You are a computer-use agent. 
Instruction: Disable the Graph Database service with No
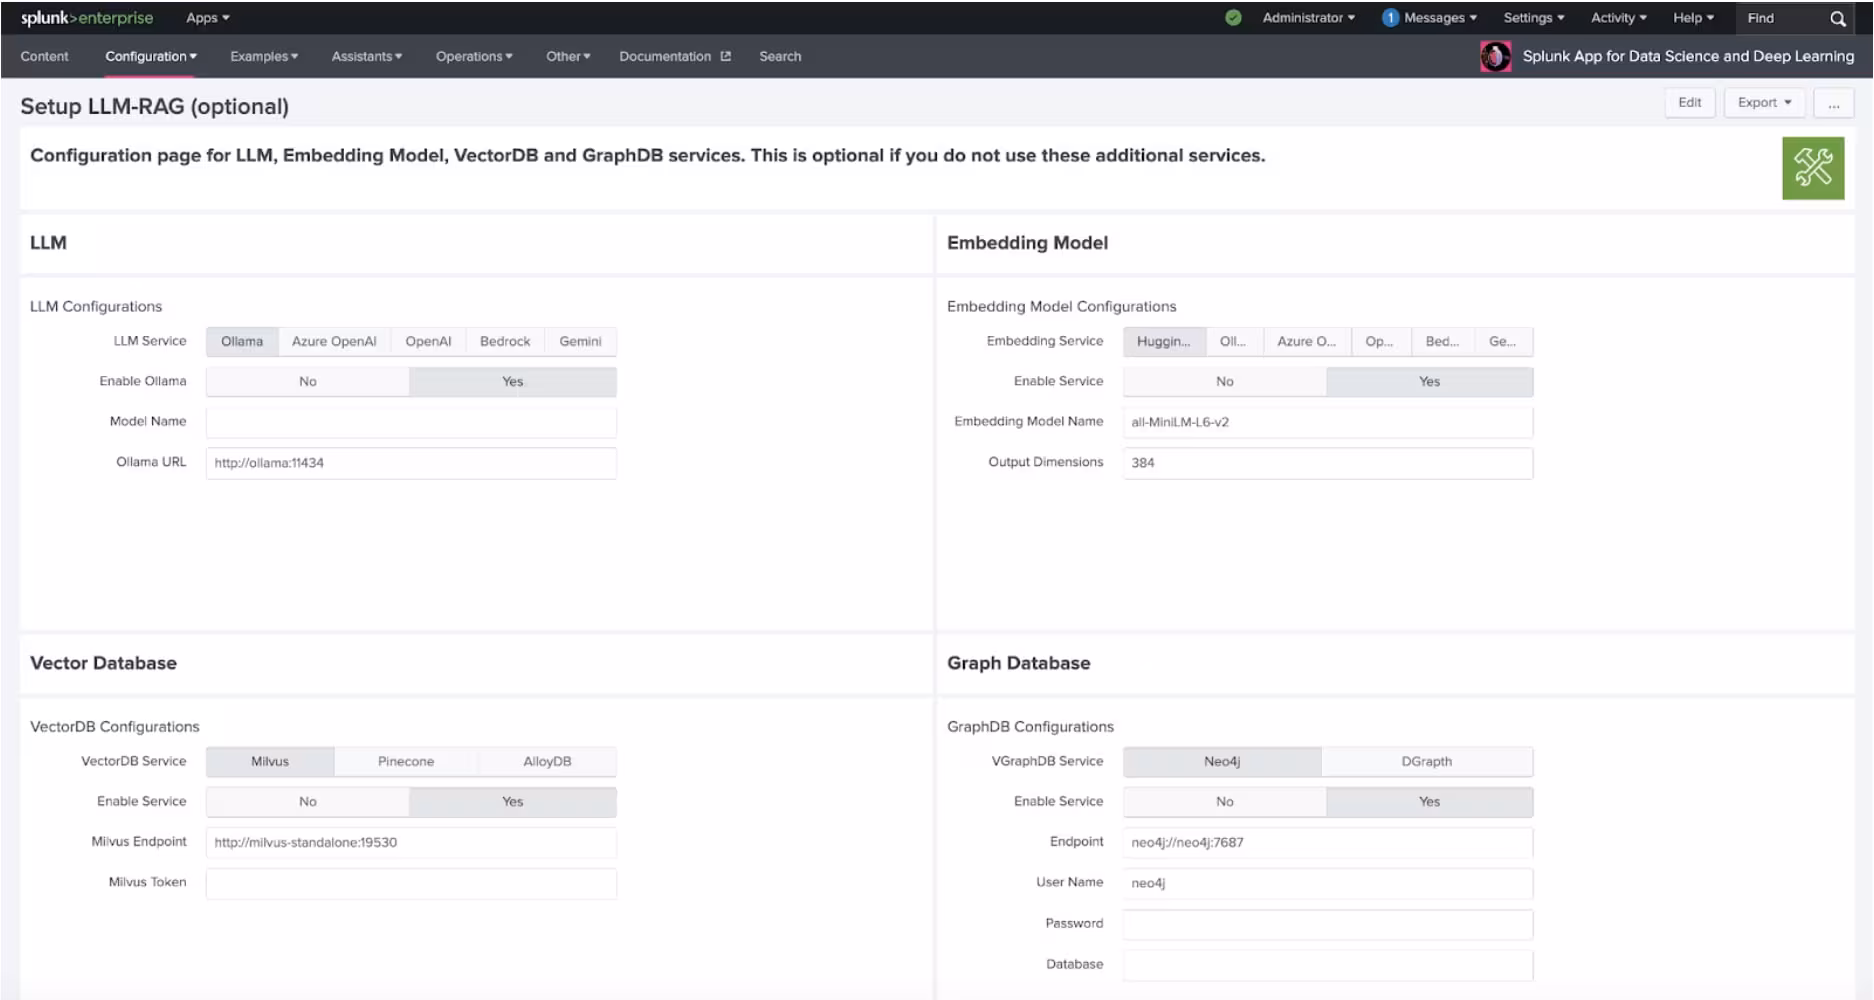coord(1224,802)
